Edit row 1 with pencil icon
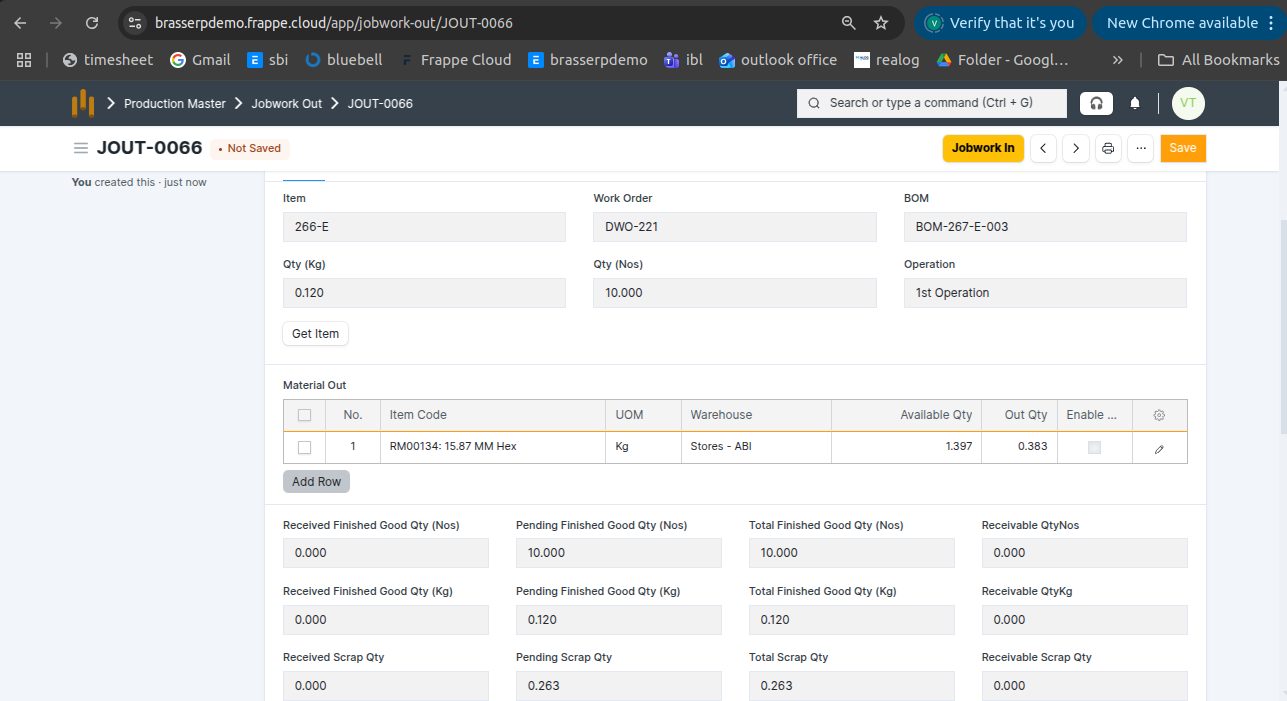Image resolution: width=1287 pixels, height=701 pixels. tap(1159, 448)
